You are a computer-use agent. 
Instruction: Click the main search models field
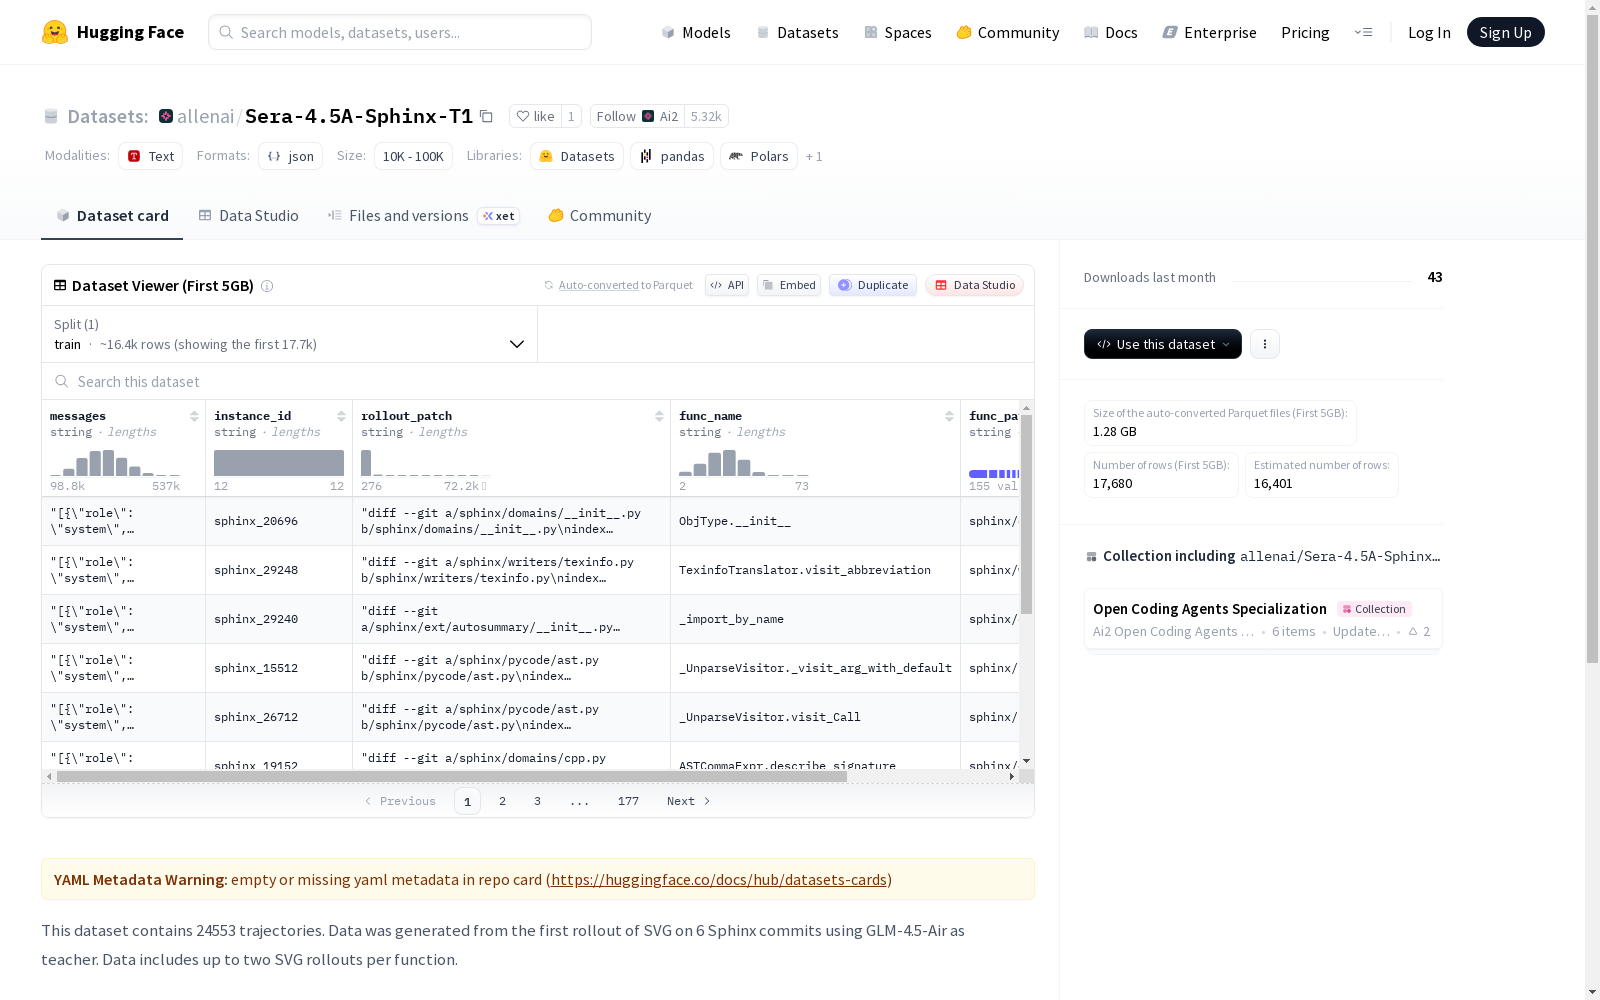[x=400, y=32]
